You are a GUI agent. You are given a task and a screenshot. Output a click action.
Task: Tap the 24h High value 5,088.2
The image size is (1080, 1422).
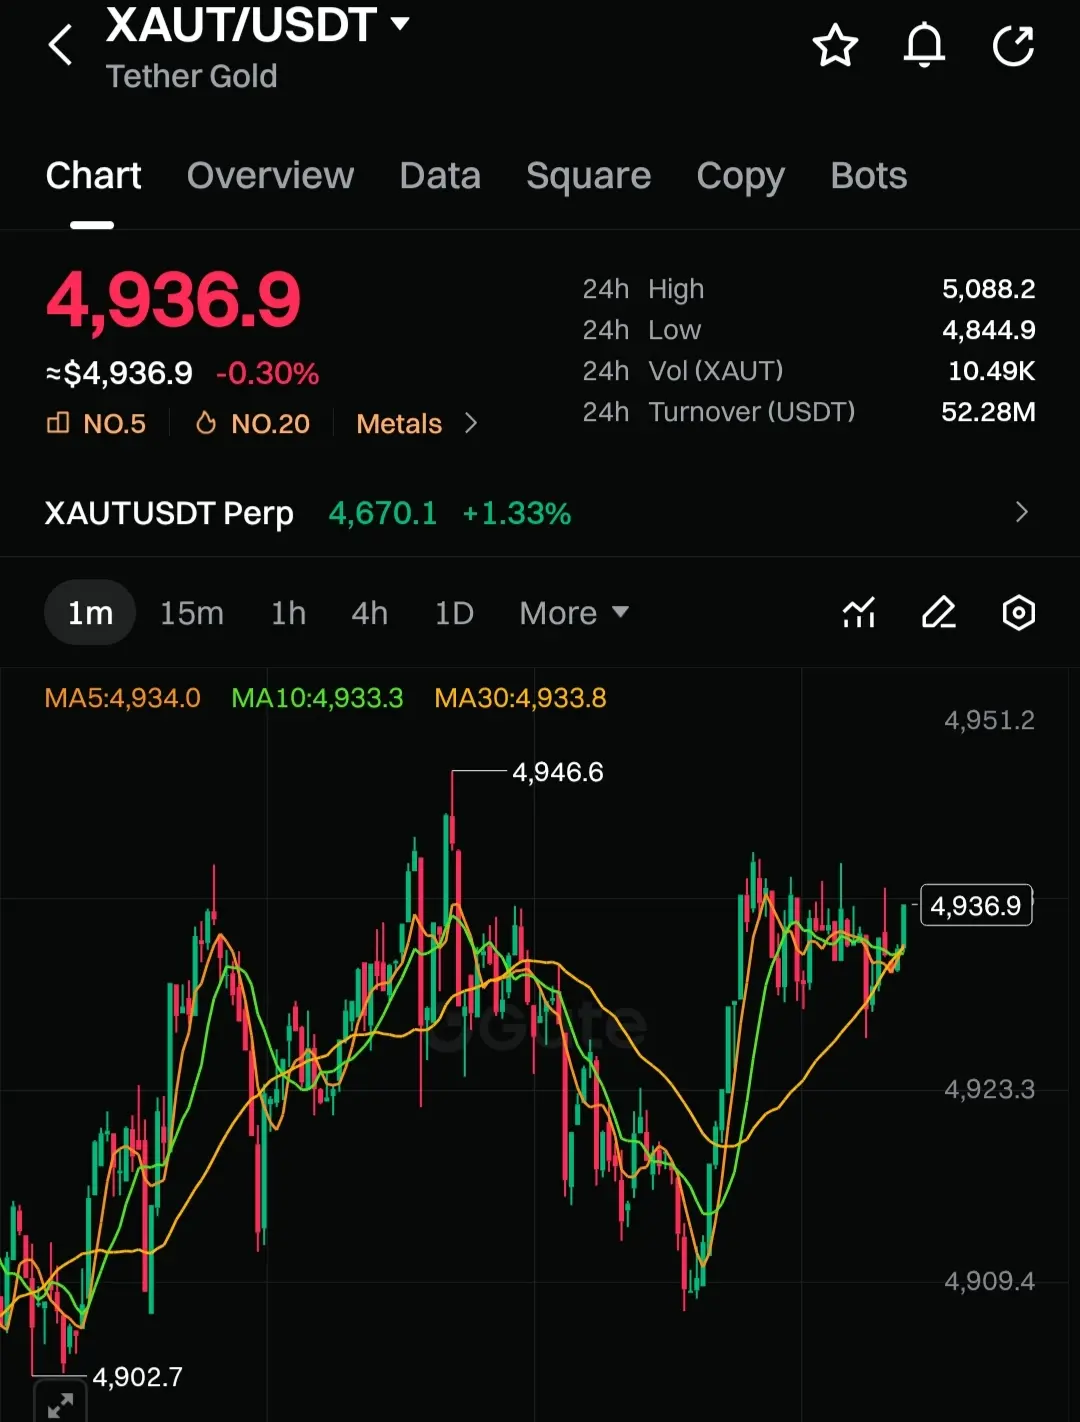988,289
